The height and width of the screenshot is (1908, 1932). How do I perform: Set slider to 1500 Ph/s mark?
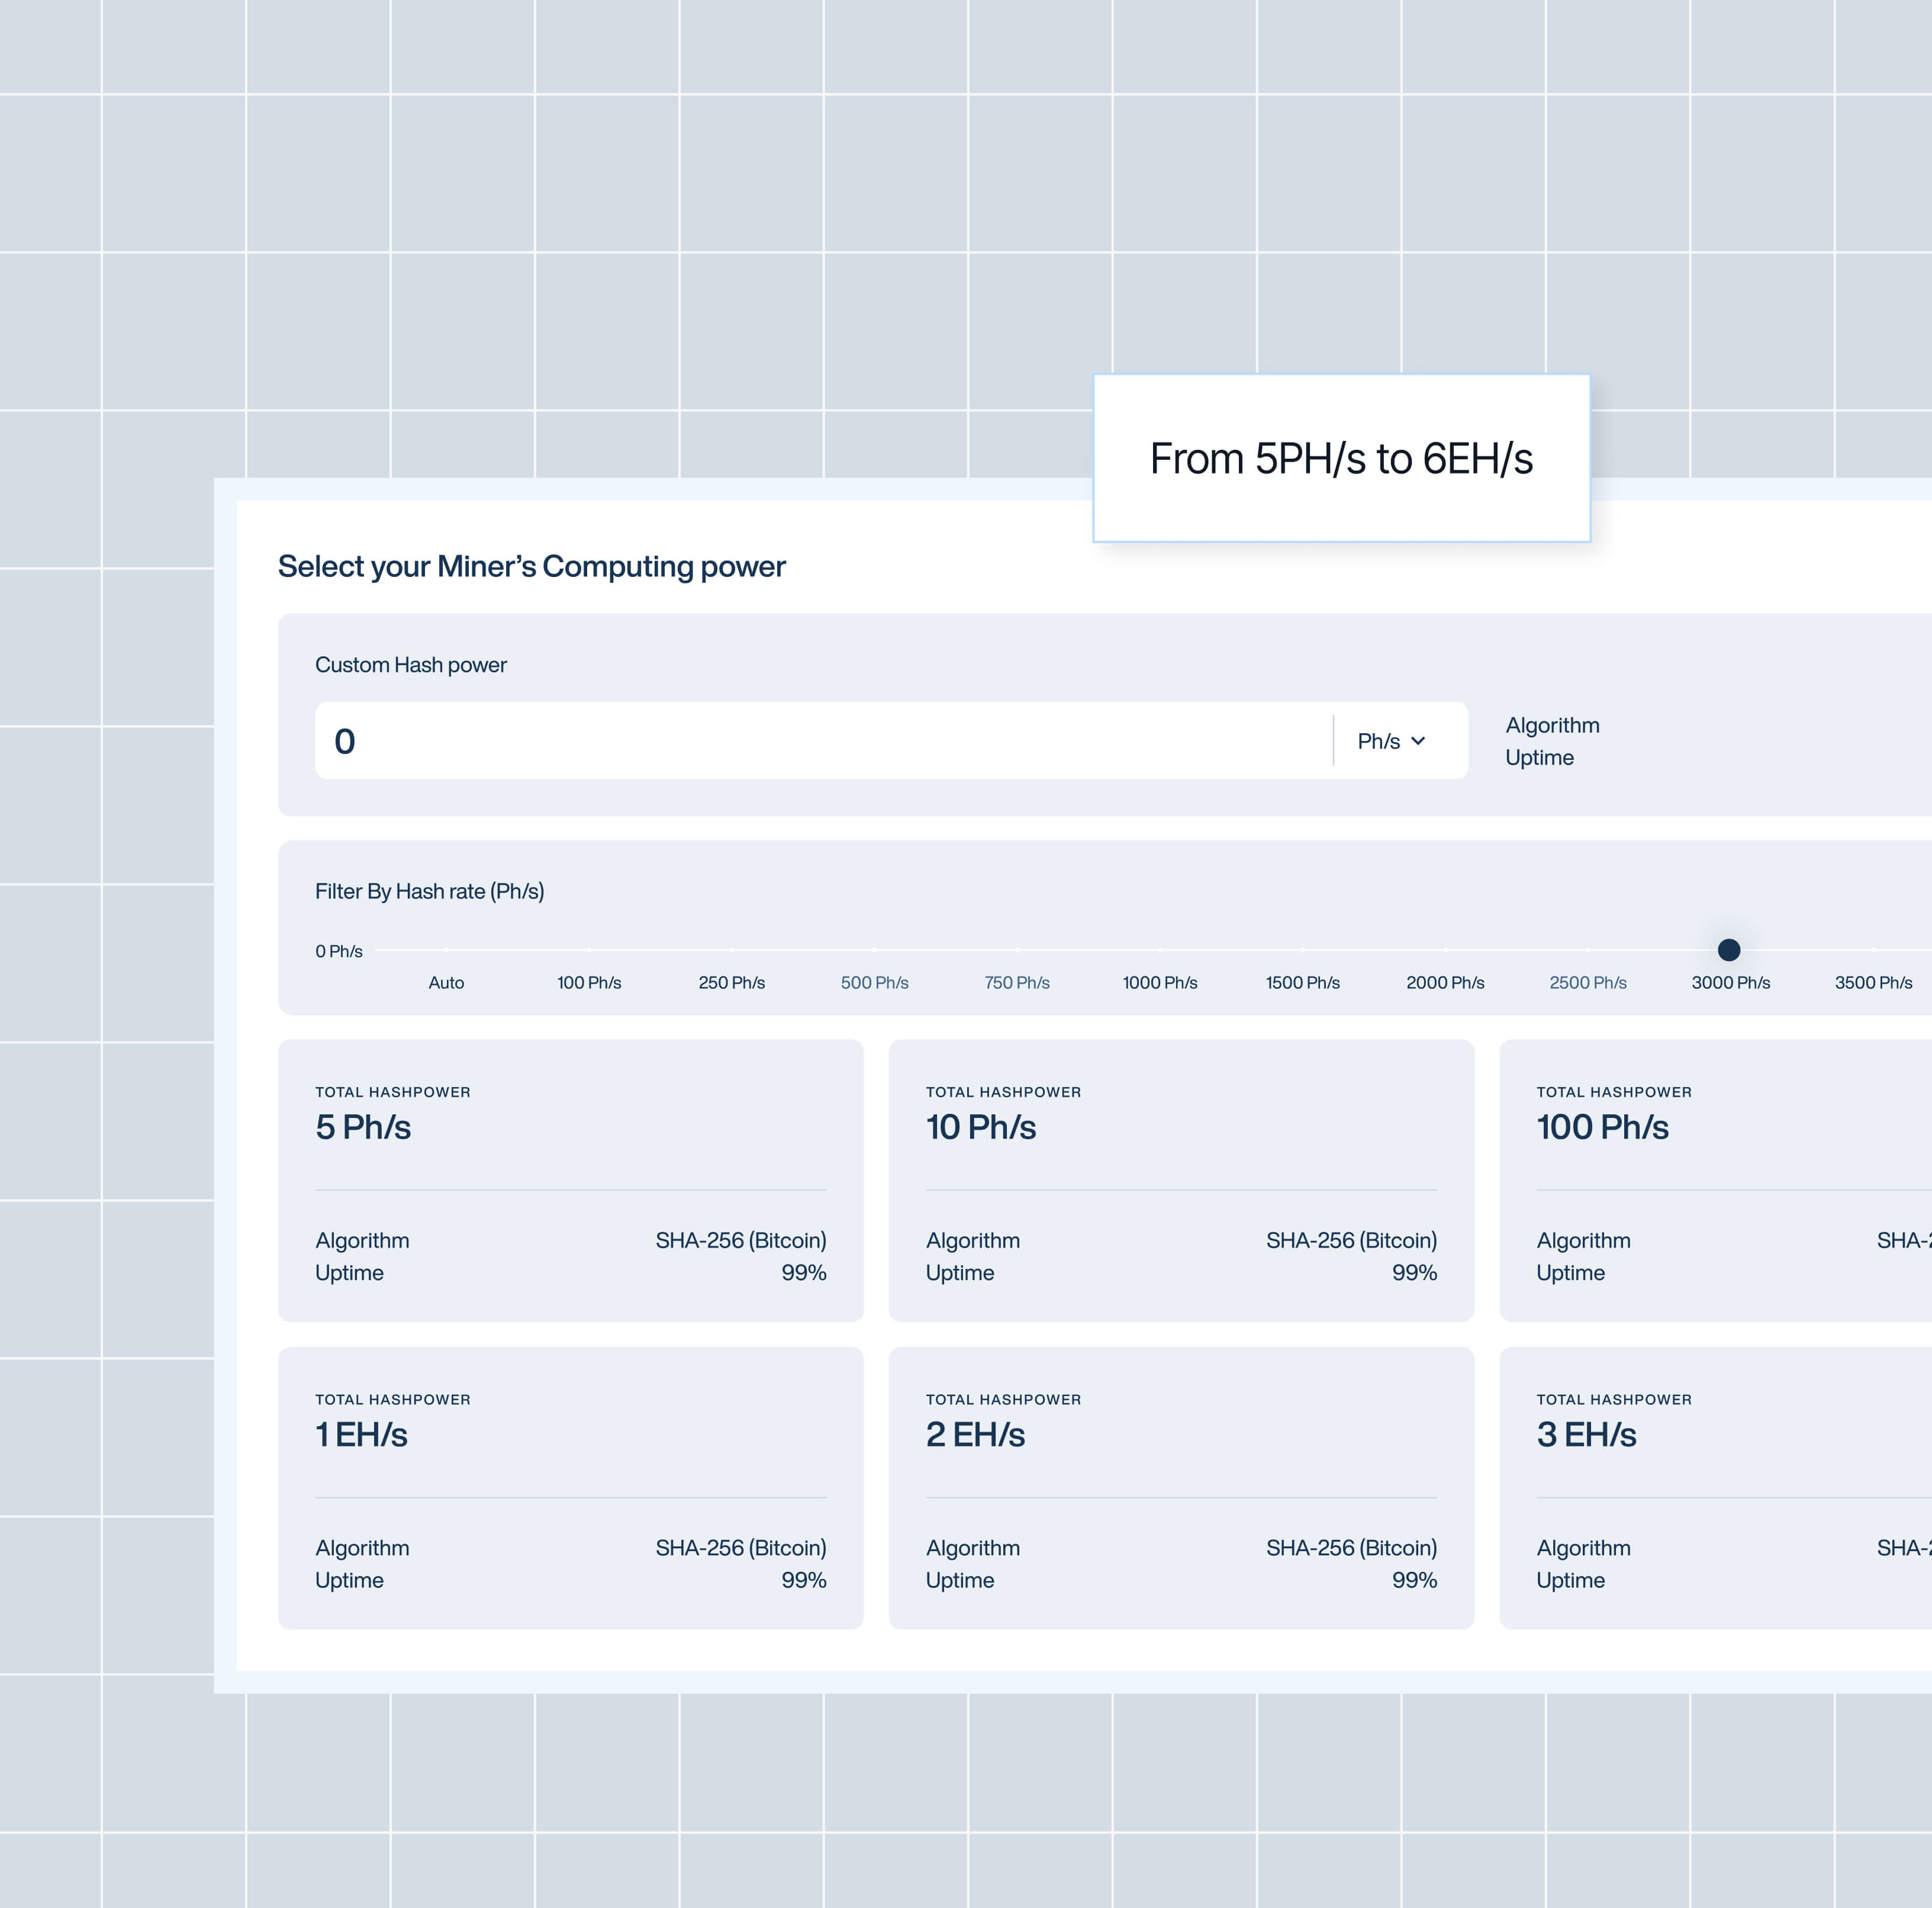[1303, 982]
